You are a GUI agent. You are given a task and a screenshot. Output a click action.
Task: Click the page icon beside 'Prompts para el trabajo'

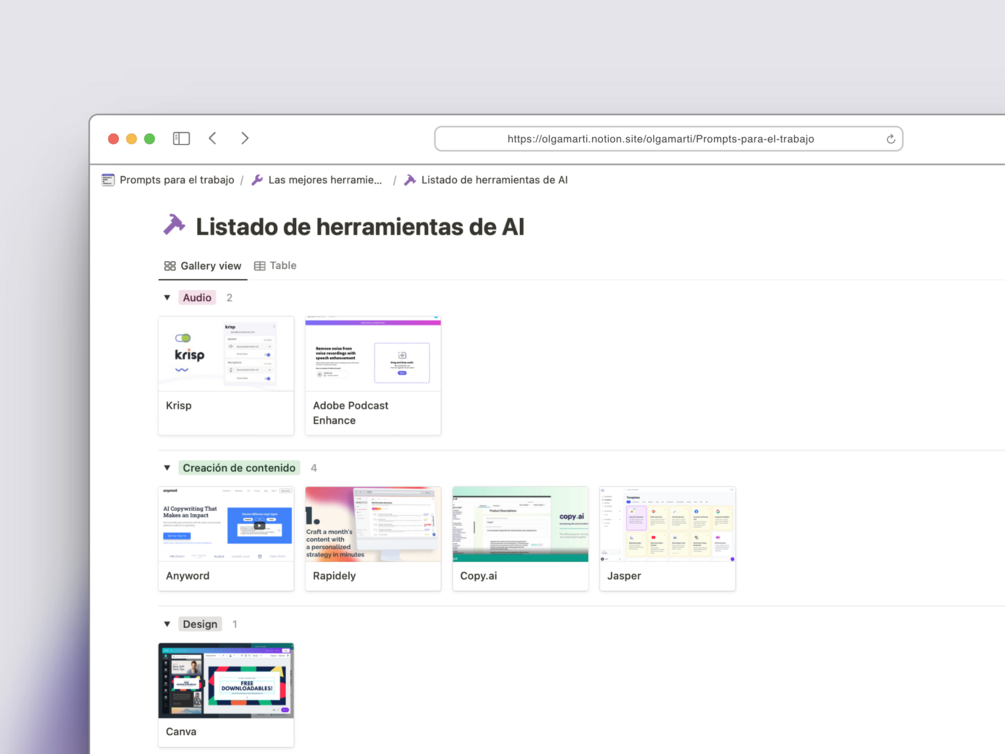click(108, 180)
